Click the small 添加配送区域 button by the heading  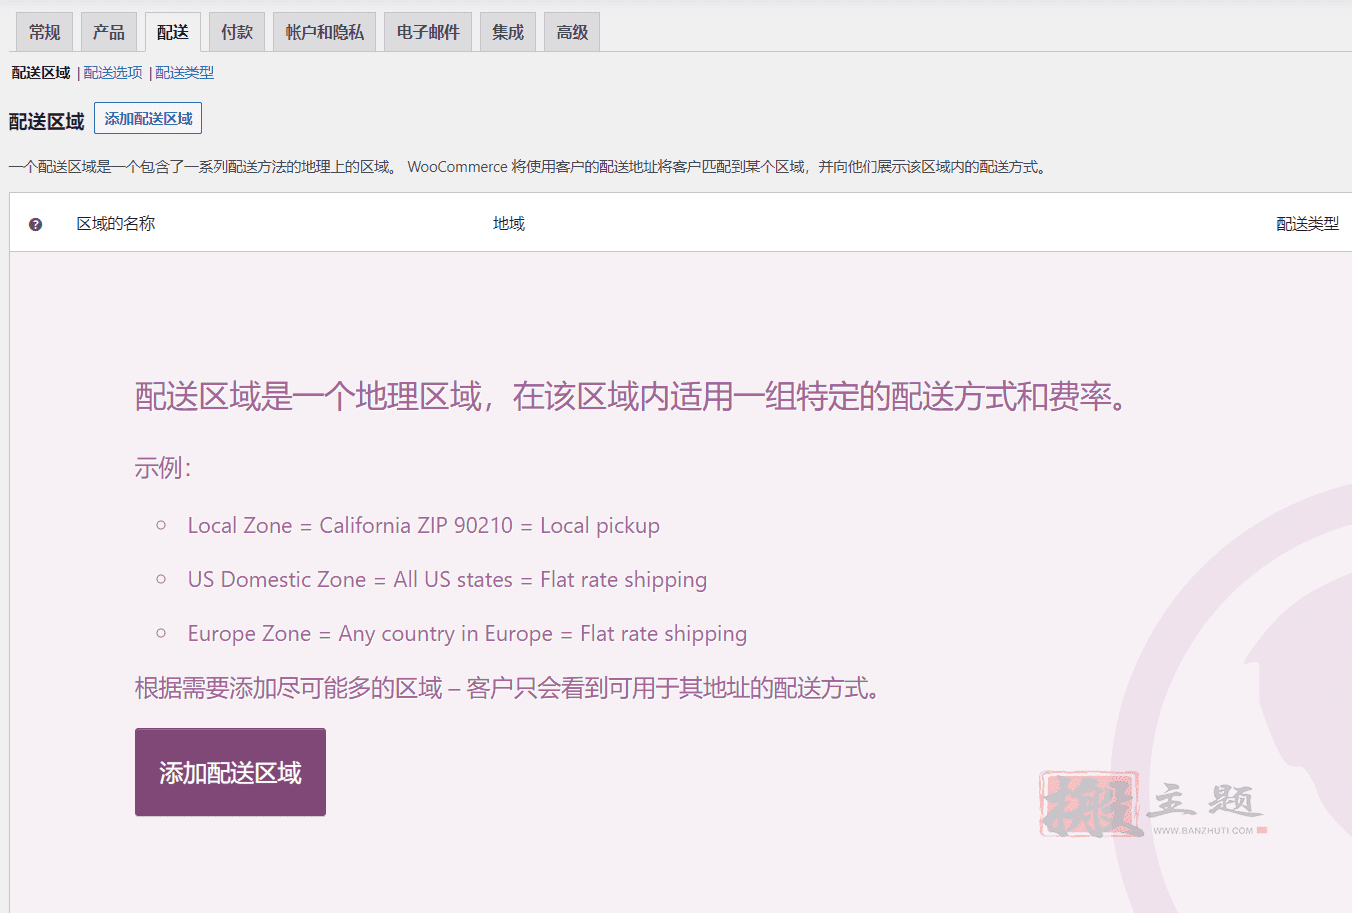[148, 118]
